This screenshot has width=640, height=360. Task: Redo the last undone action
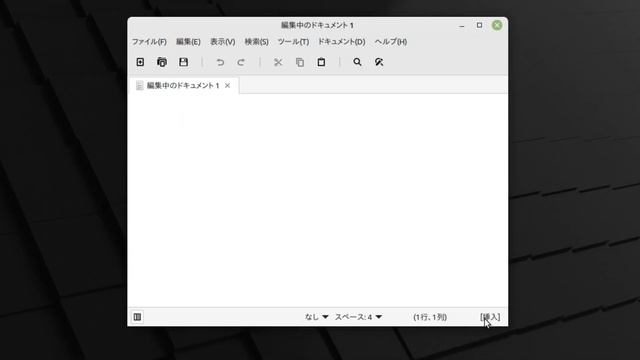pyautogui.click(x=241, y=62)
